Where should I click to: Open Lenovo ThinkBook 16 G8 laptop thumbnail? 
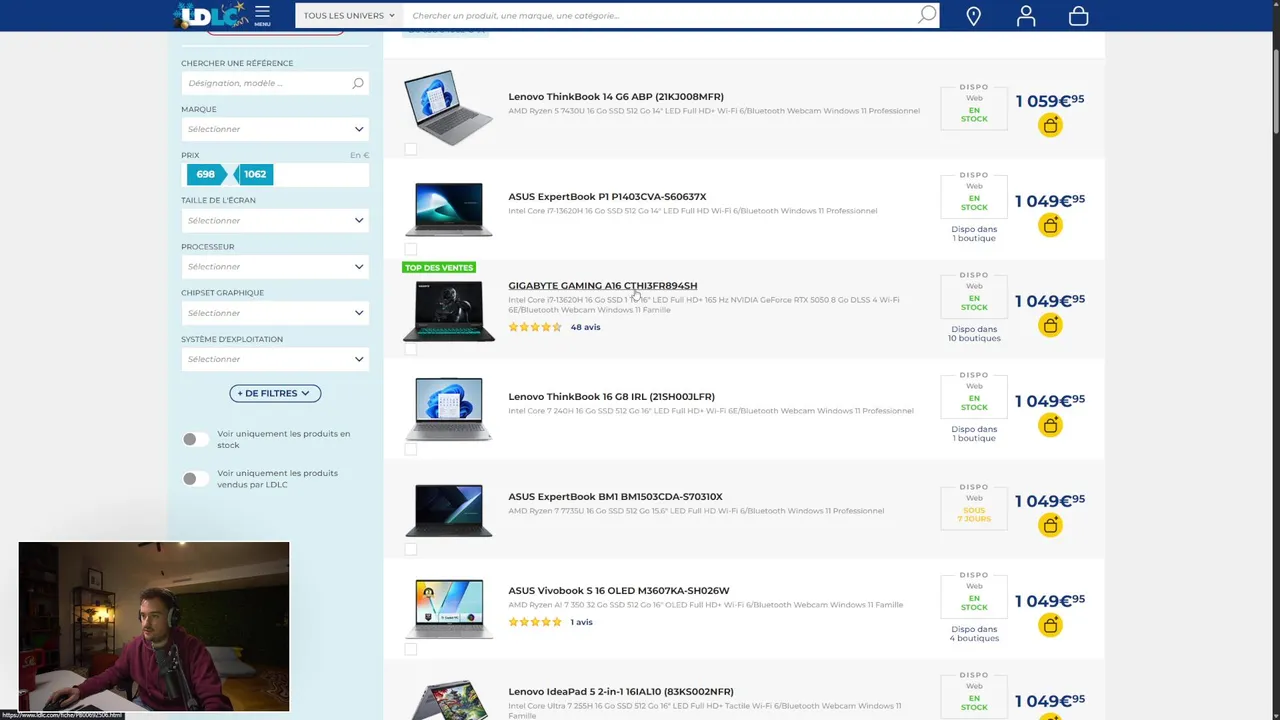tap(448, 409)
